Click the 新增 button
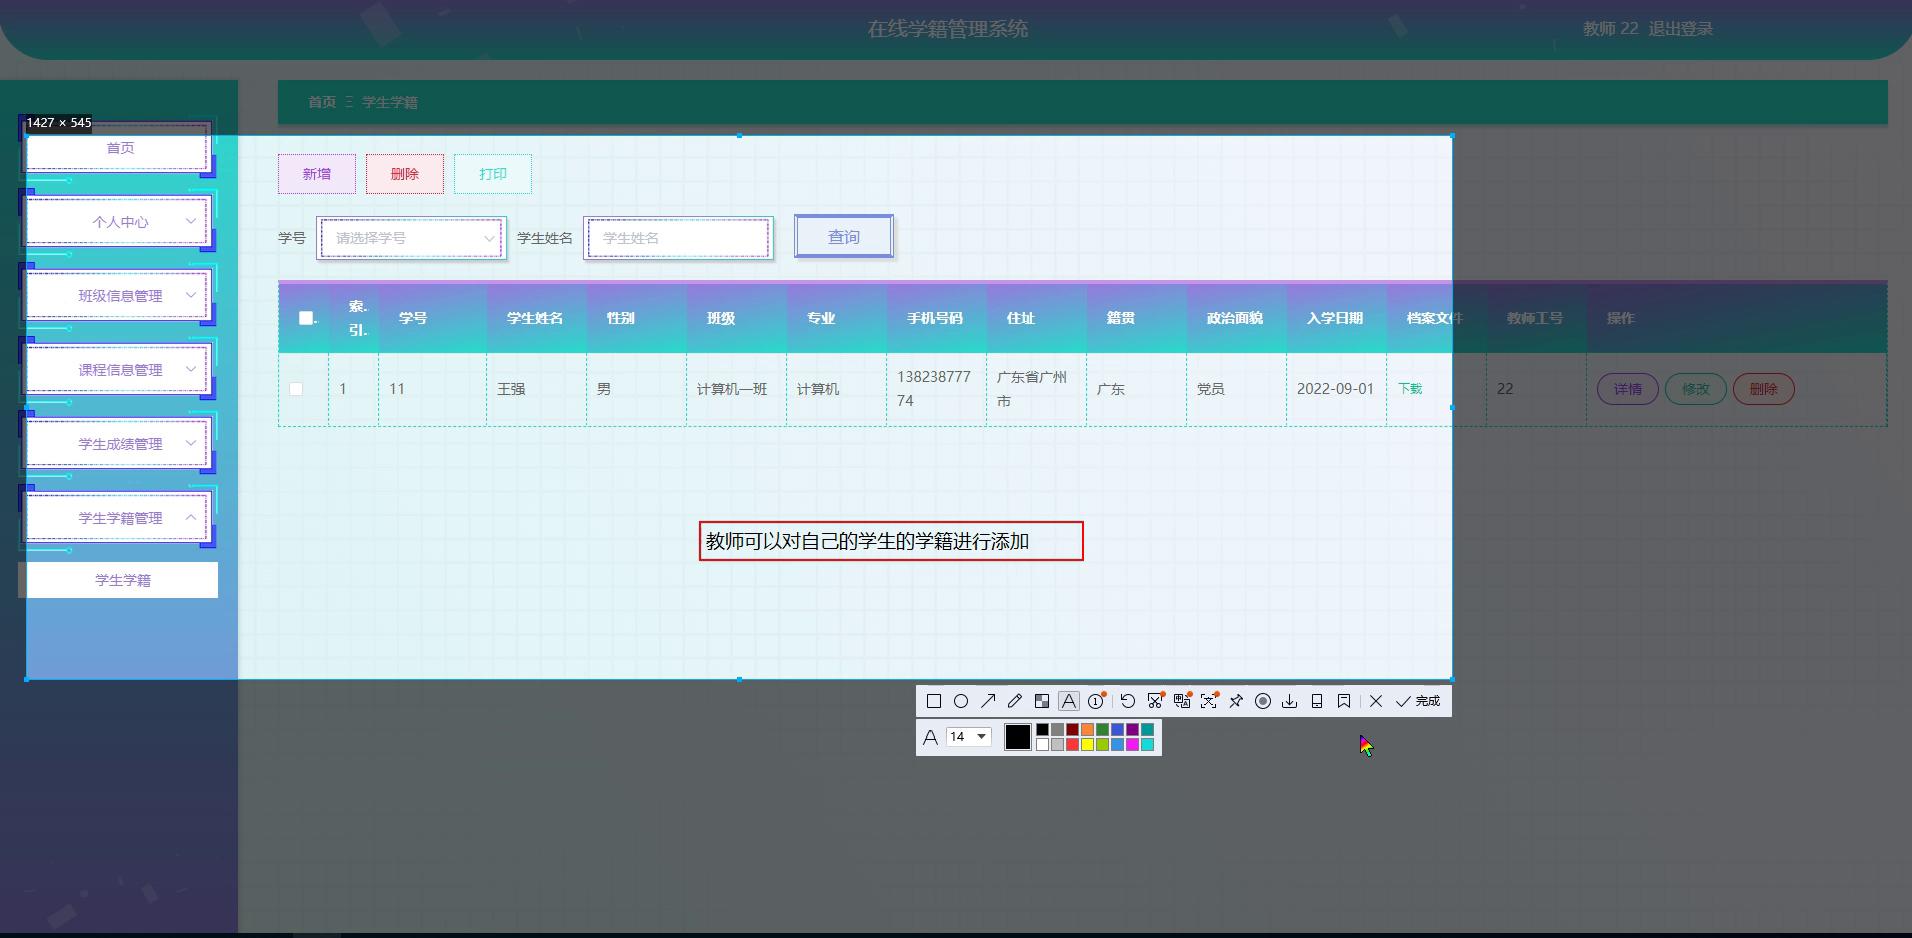 click(x=317, y=174)
